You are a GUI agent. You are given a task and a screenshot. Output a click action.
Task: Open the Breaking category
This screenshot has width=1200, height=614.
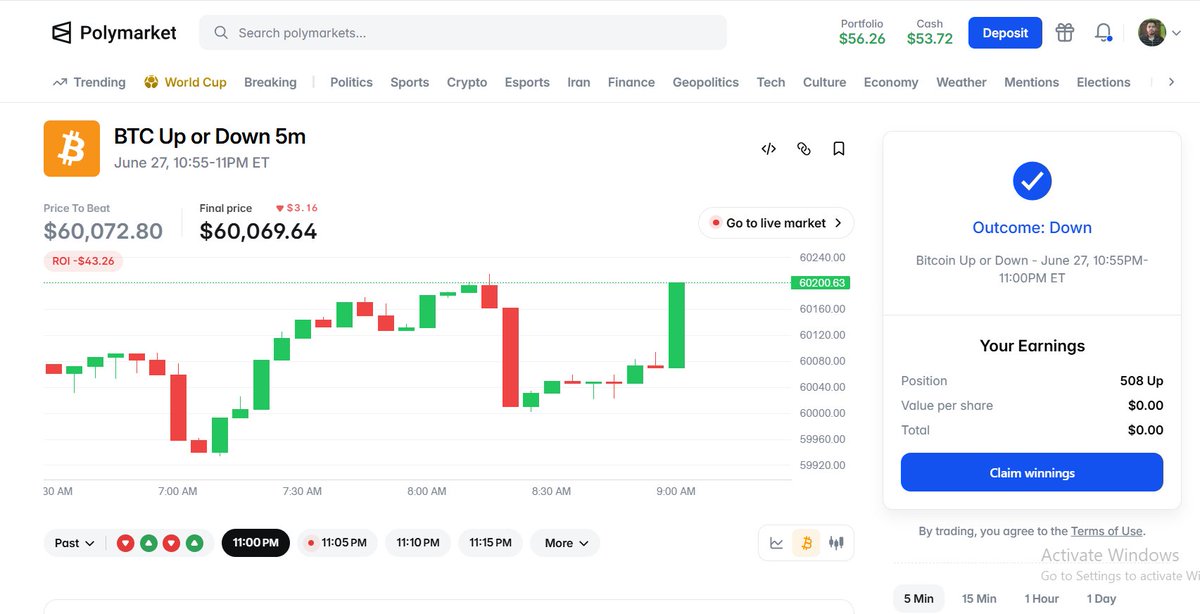[x=270, y=82]
